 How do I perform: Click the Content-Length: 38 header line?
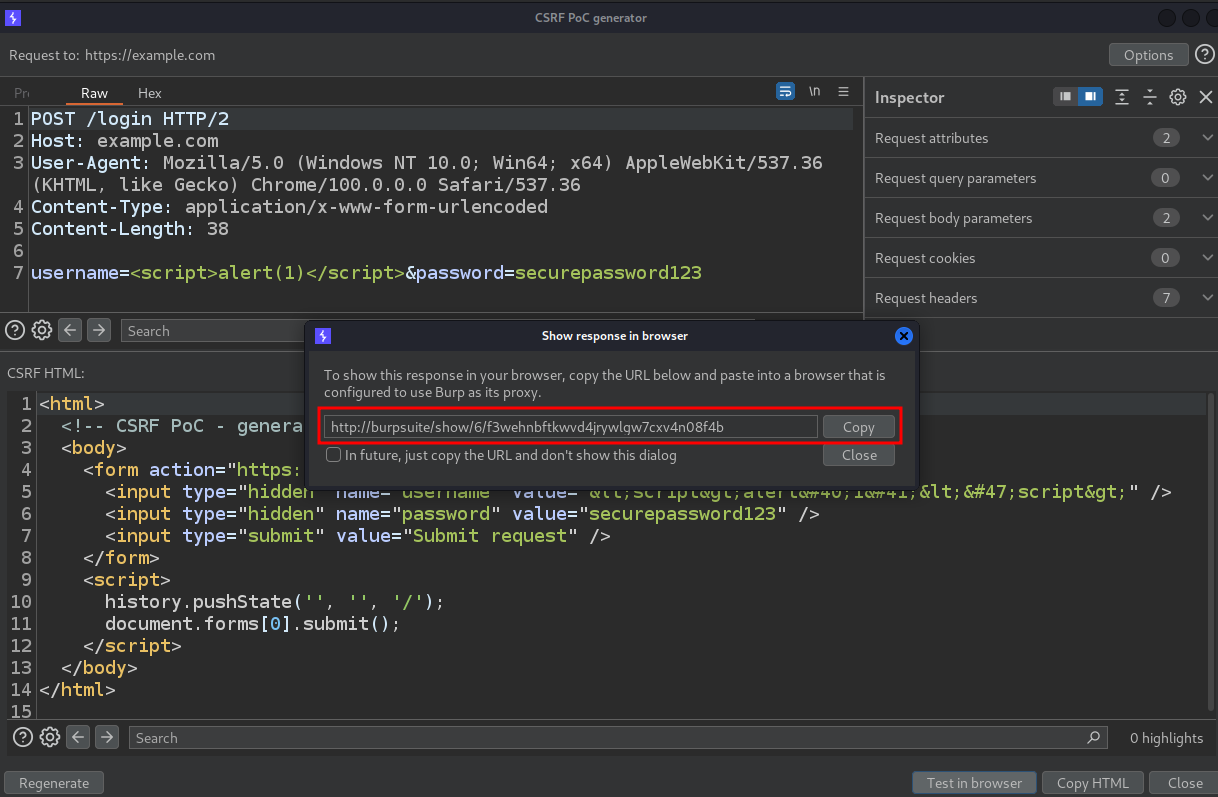130,229
